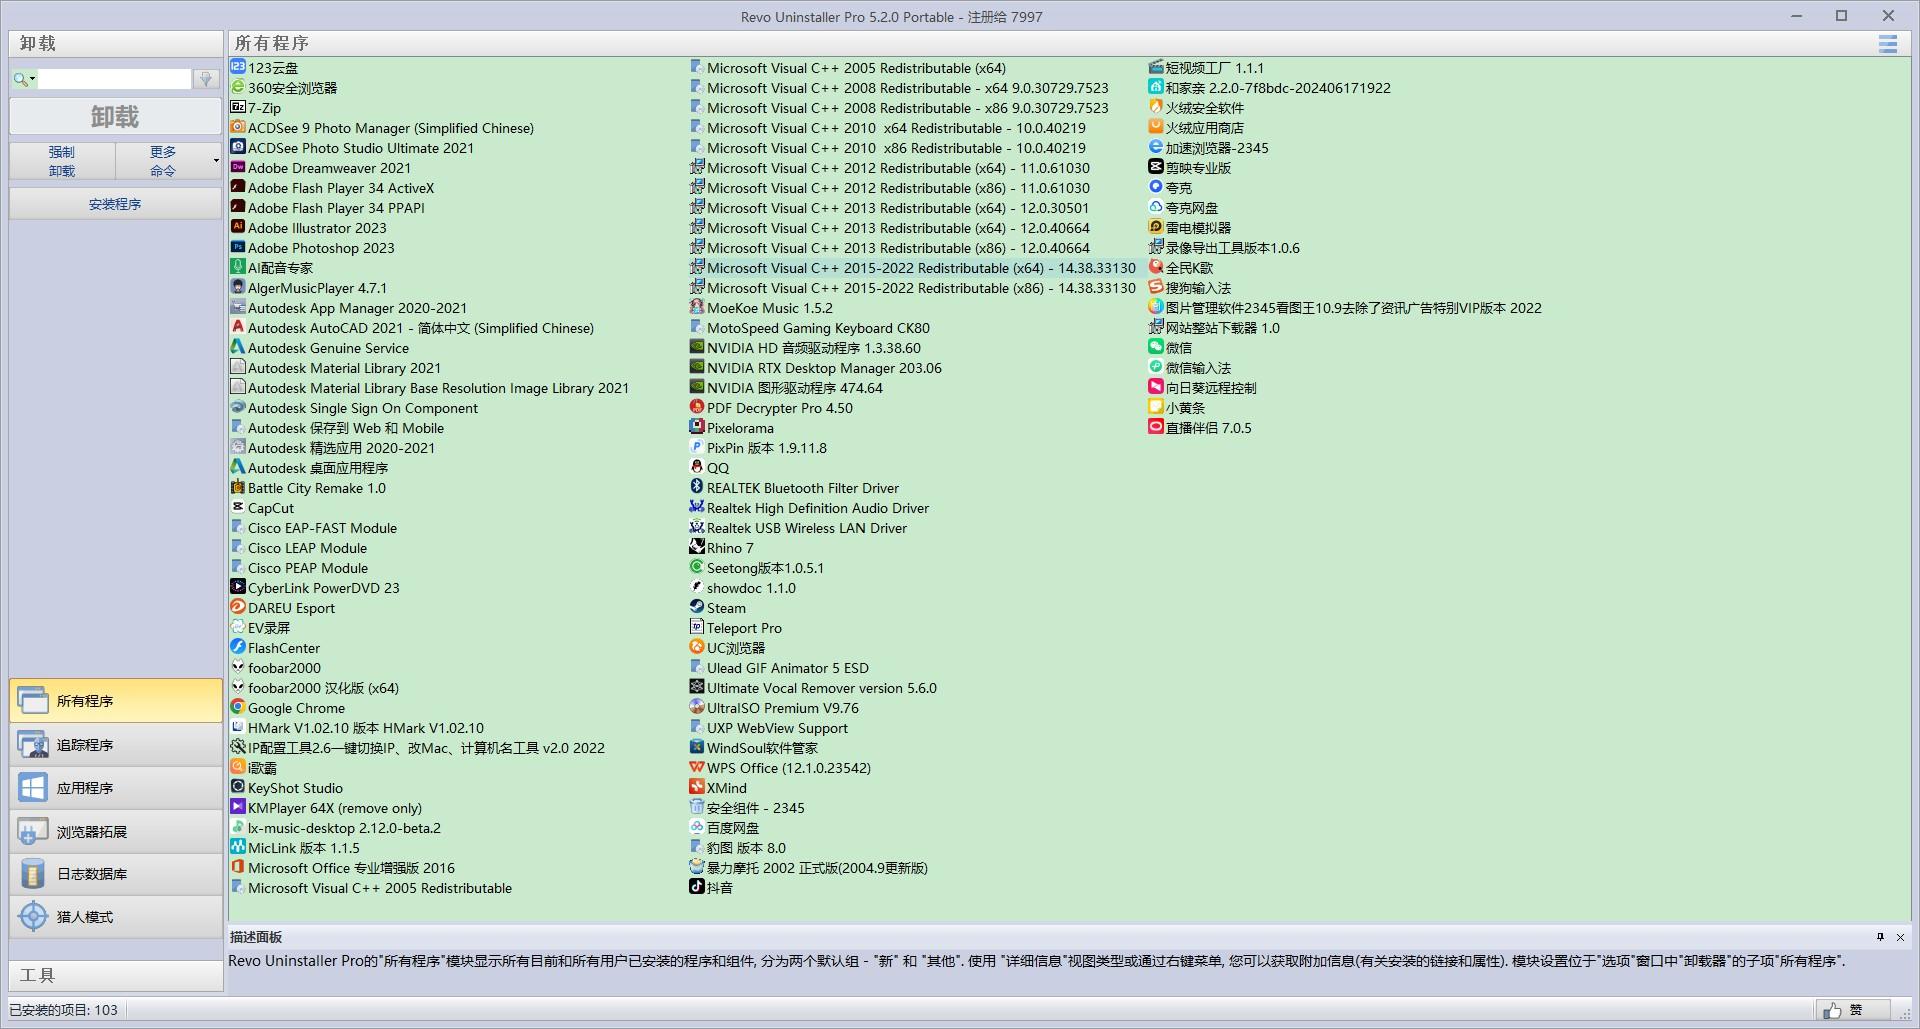Select the 安装程序 menu entry

[115, 203]
